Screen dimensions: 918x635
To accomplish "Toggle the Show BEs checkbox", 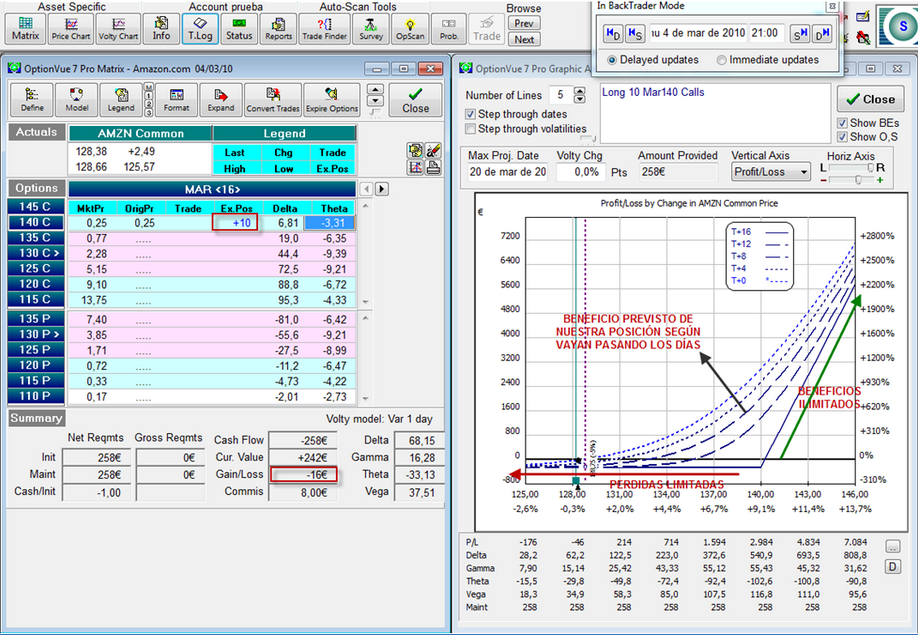I will click(x=842, y=123).
